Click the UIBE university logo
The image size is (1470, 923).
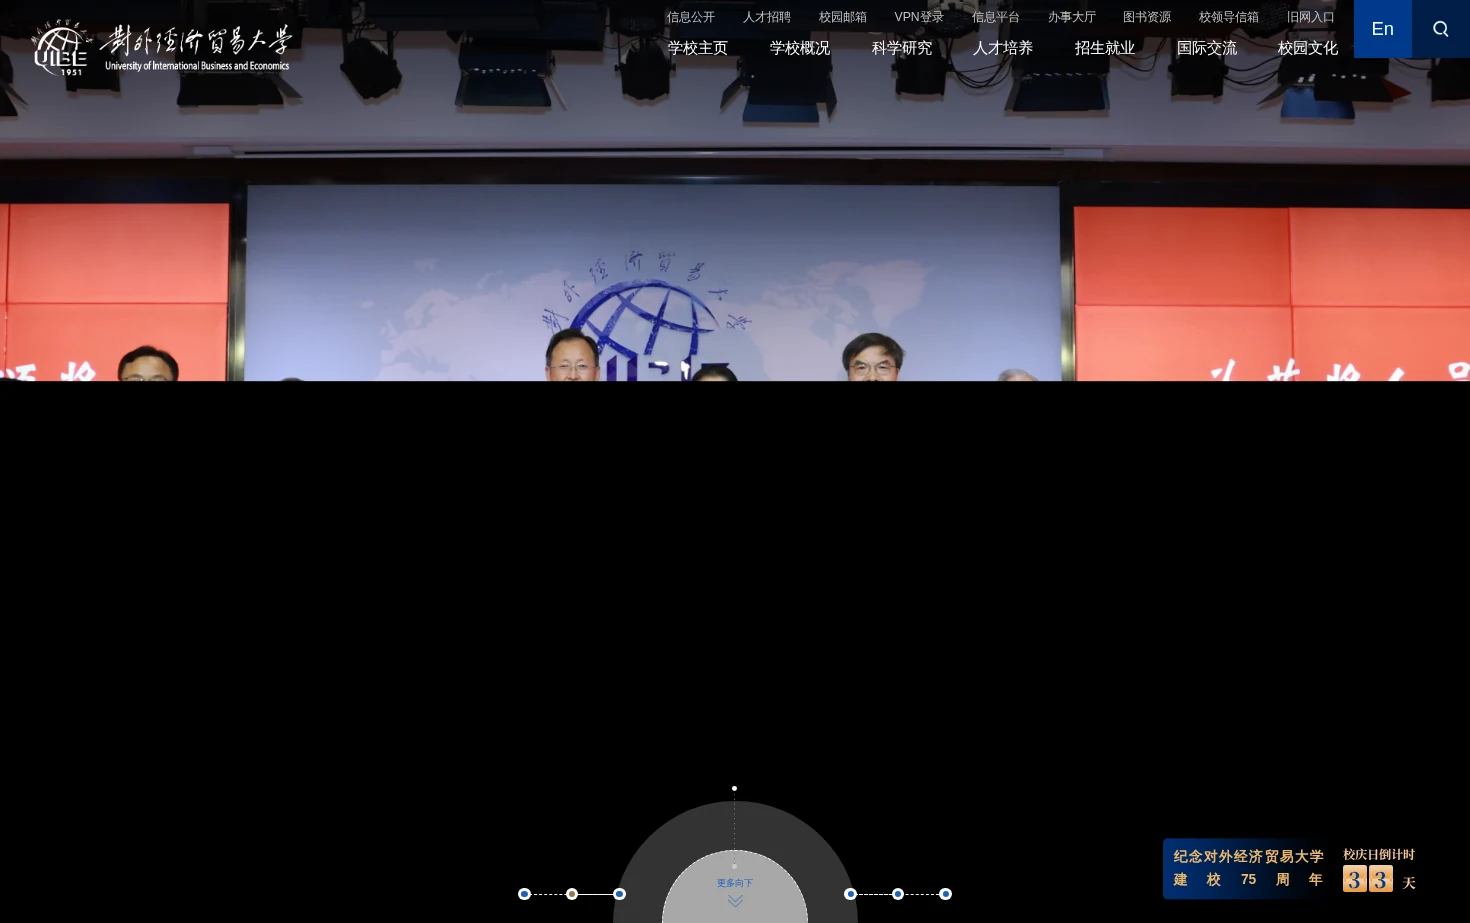coord(161,48)
